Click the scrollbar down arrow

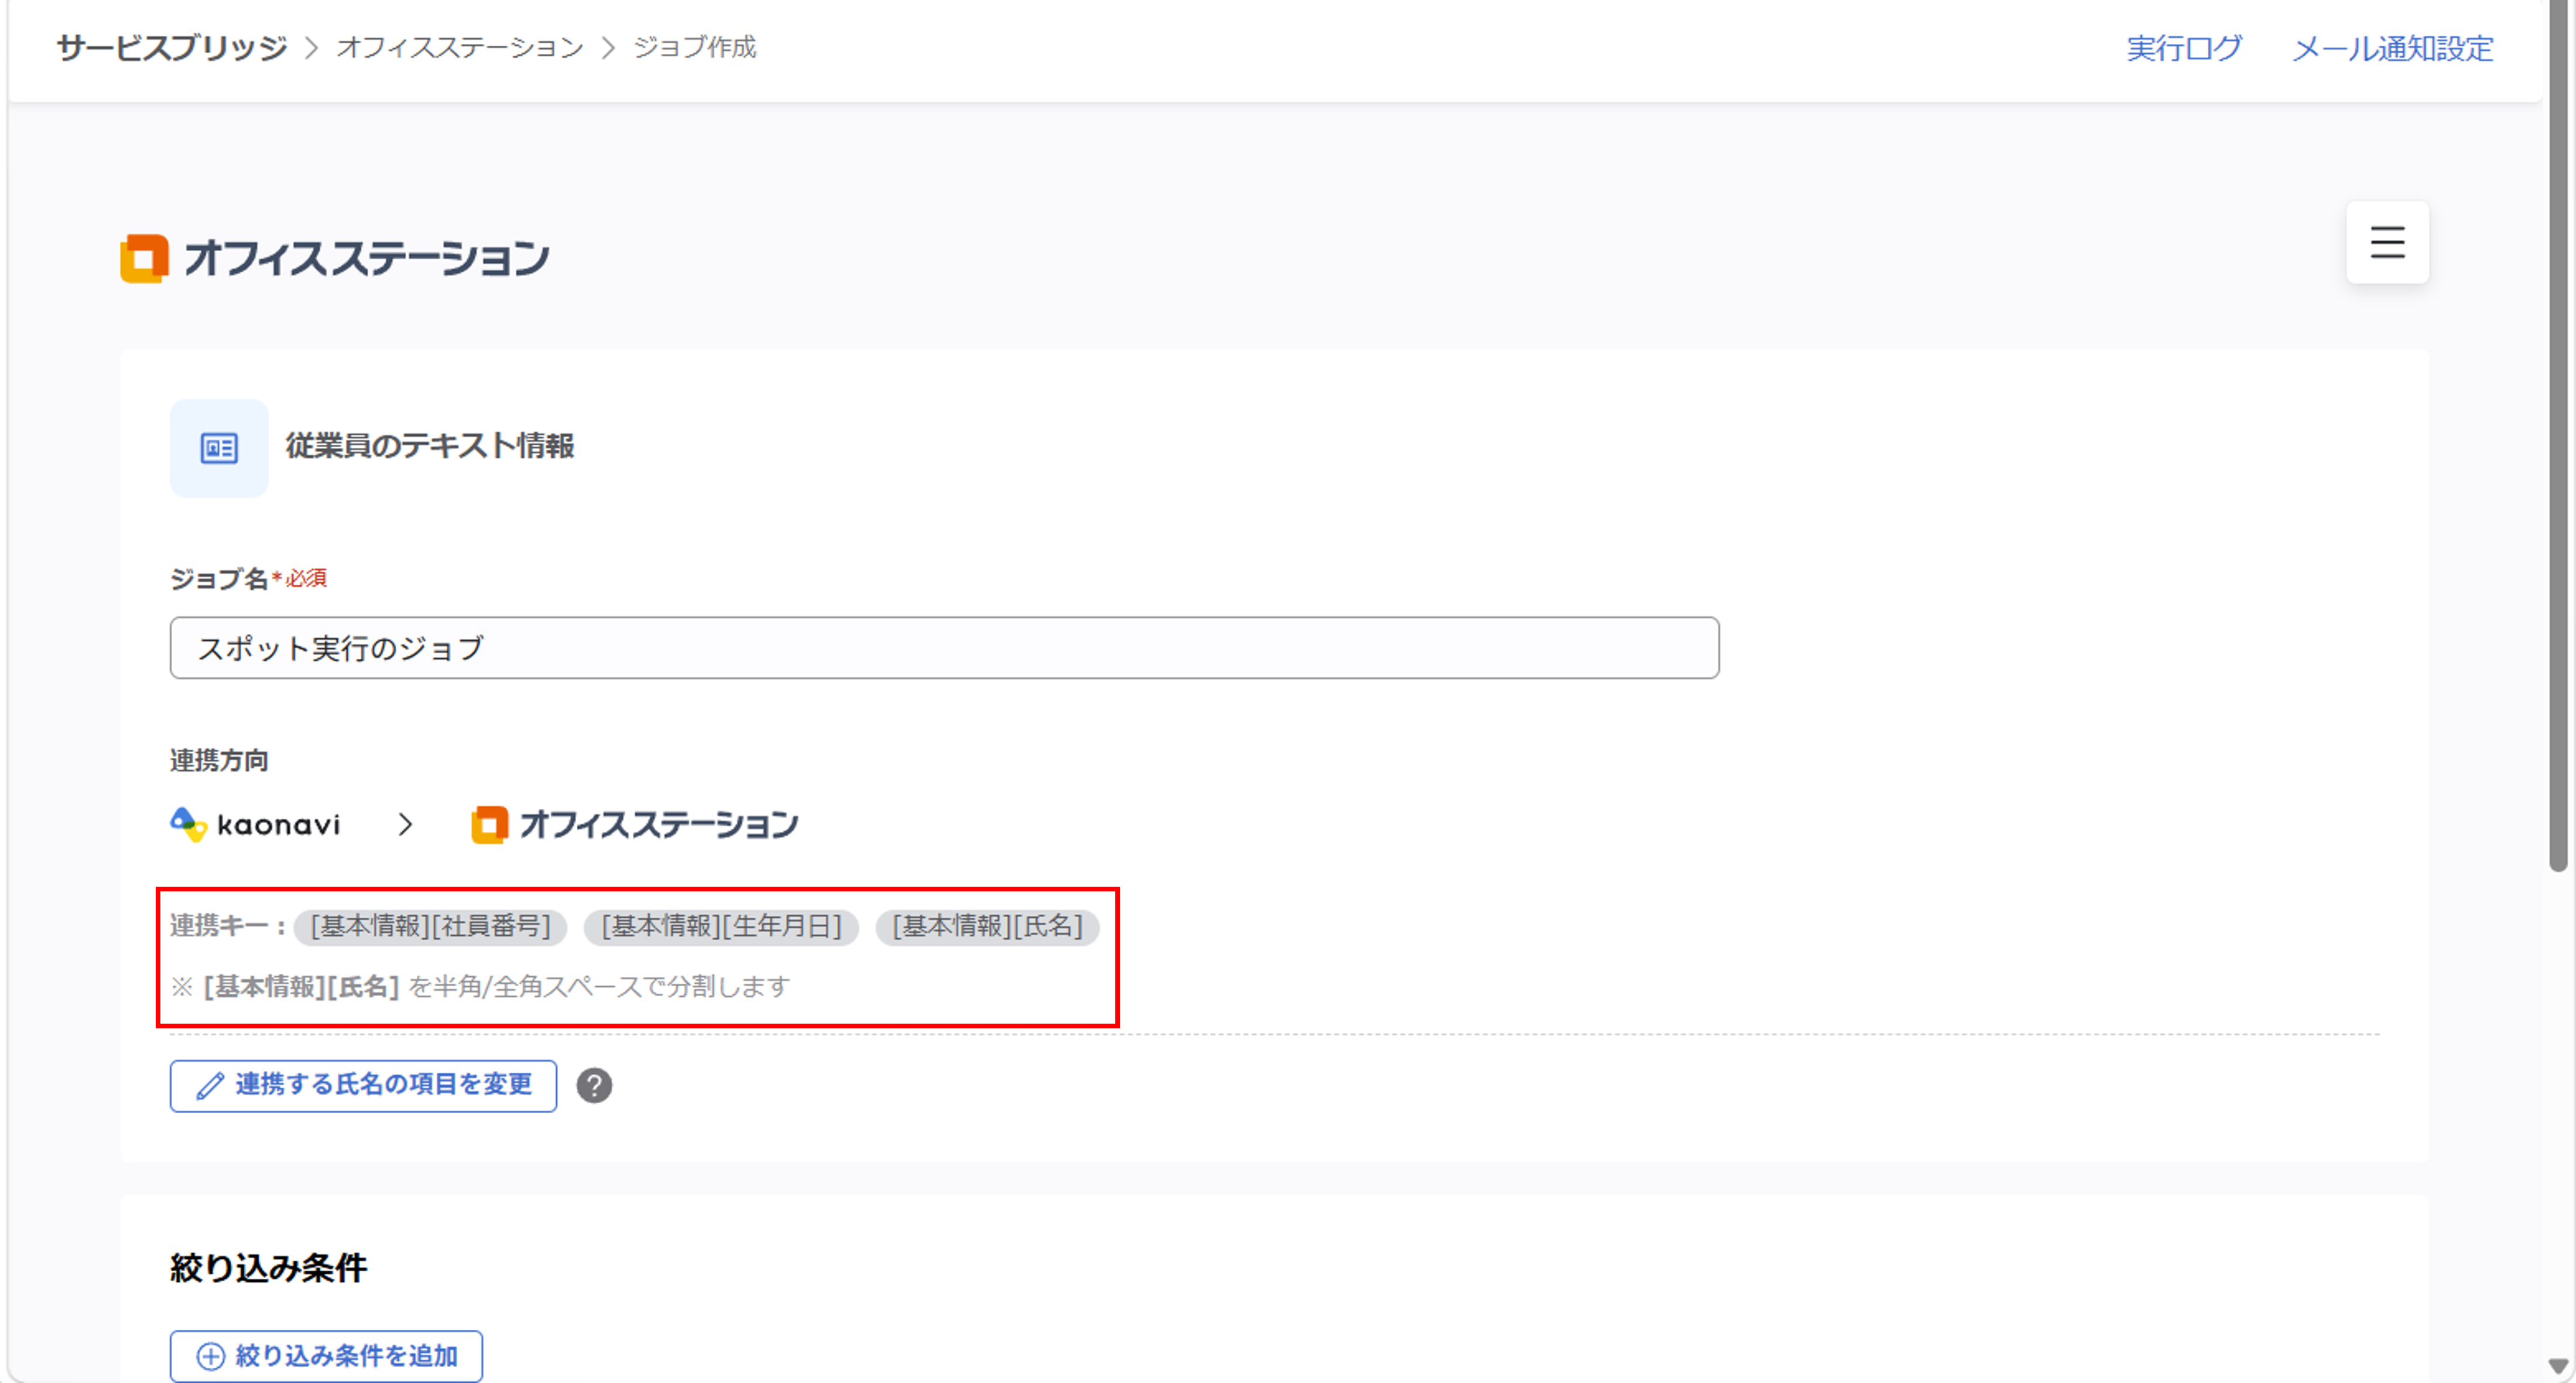2558,1365
